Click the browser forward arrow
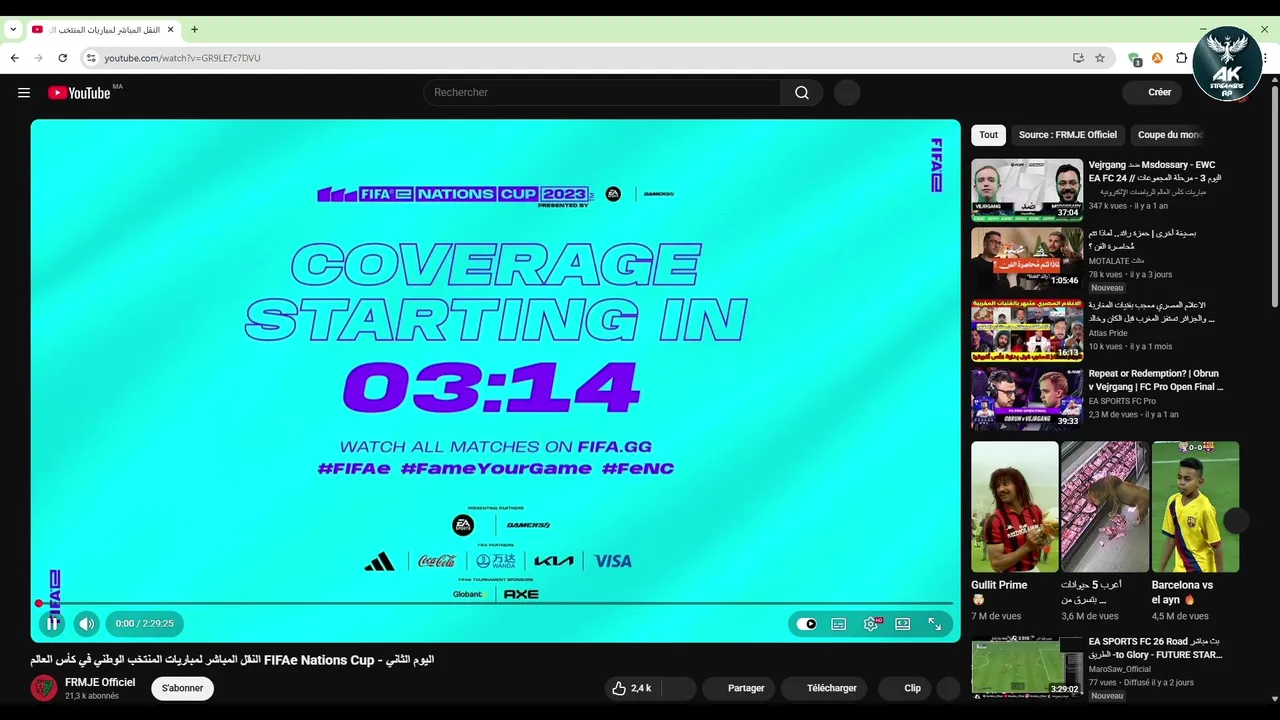The image size is (1280, 720). coord(39,58)
